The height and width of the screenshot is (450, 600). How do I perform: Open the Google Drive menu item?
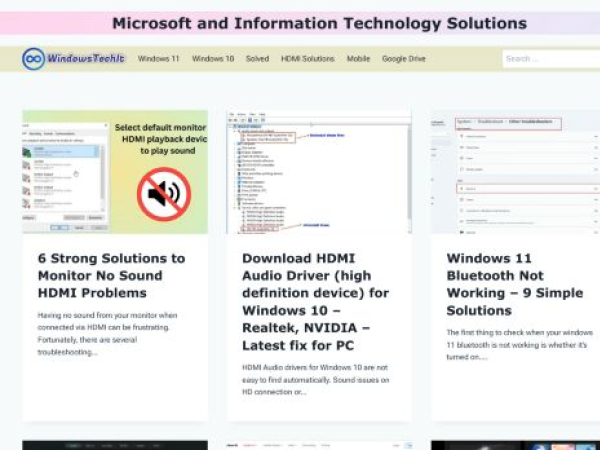(x=404, y=59)
